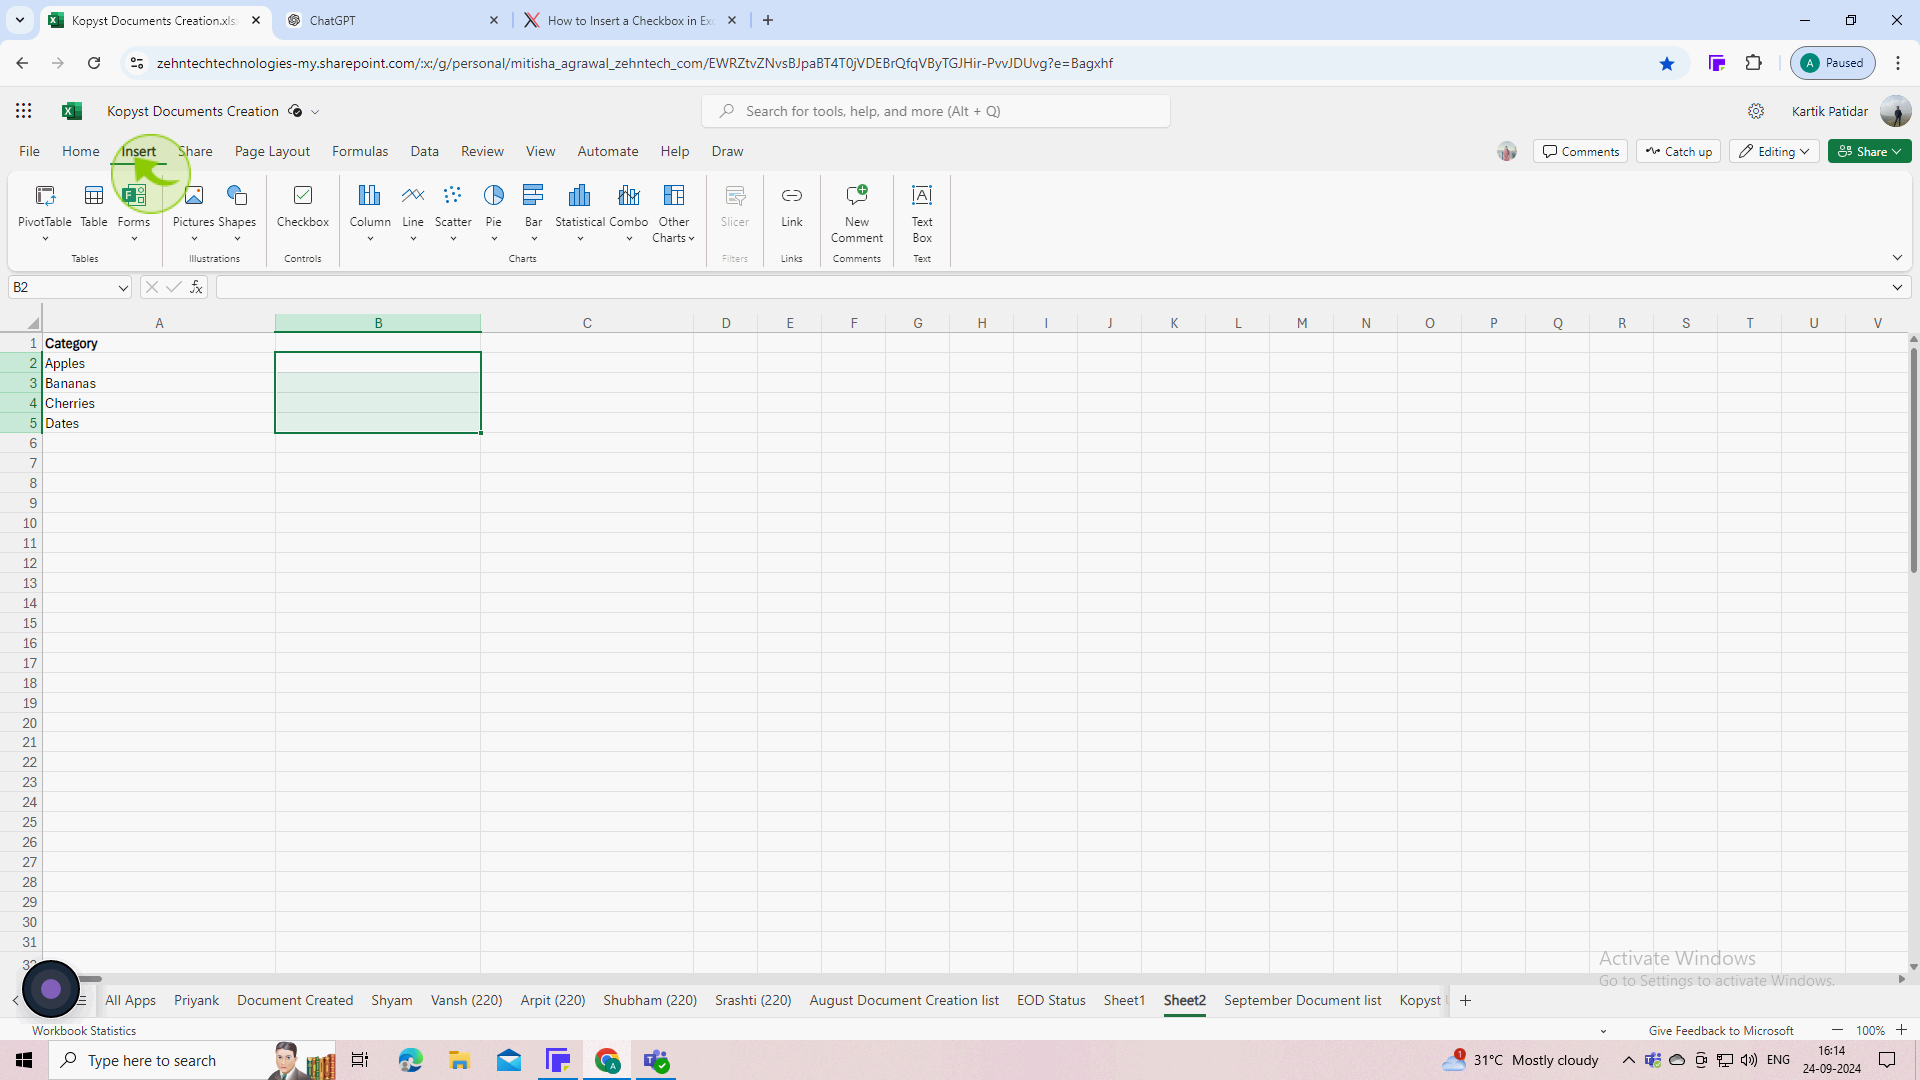This screenshot has width=1920, height=1080.
Task: Open the Editing mode dropdown
Action: click(x=1774, y=151)
